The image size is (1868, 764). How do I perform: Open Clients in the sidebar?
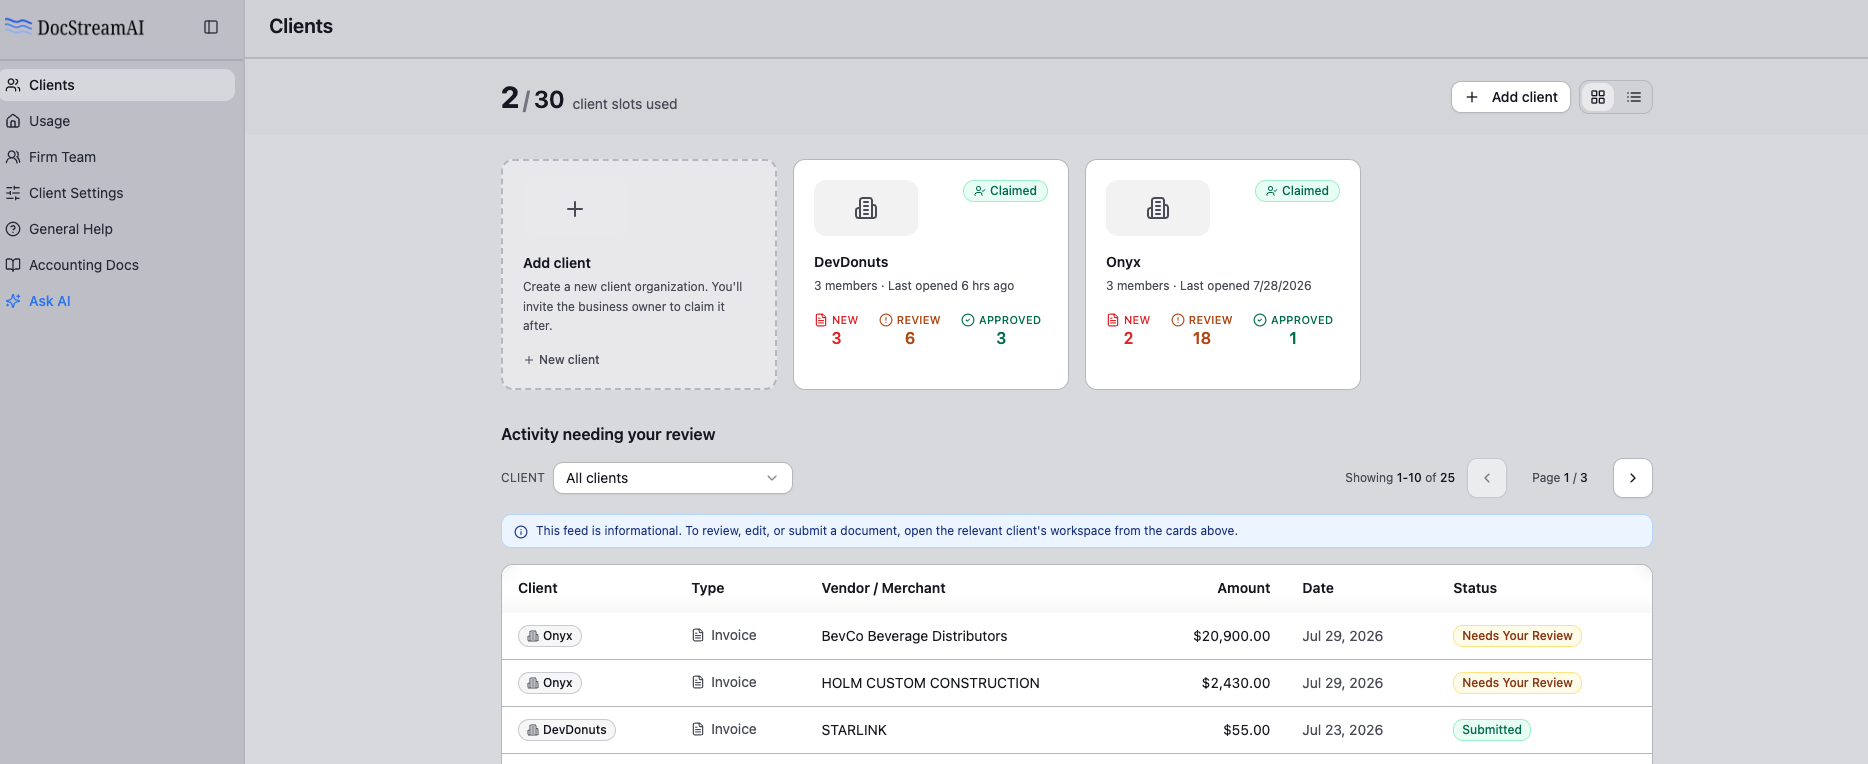pos(118,85)
